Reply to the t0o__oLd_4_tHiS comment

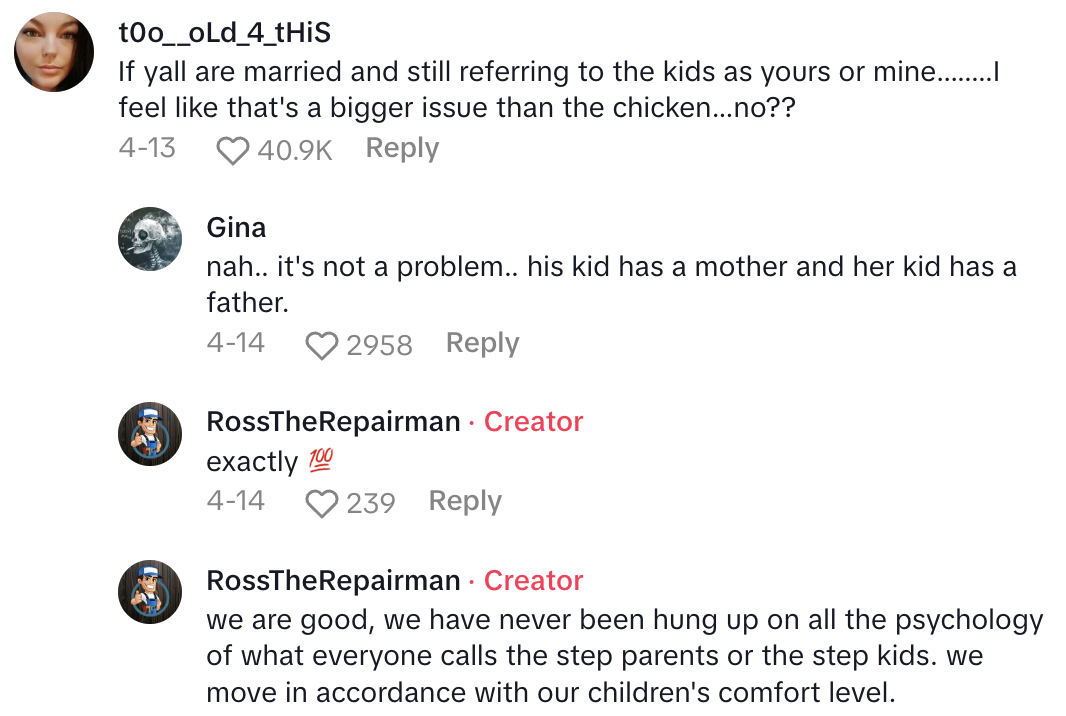402,148
